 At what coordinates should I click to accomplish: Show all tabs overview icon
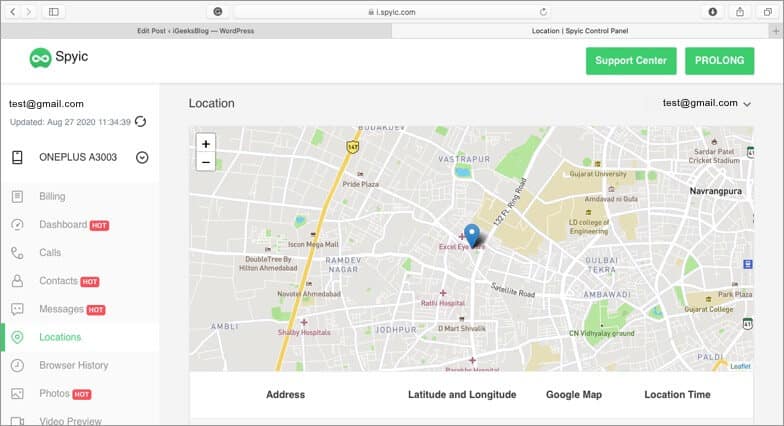point(768,12)
